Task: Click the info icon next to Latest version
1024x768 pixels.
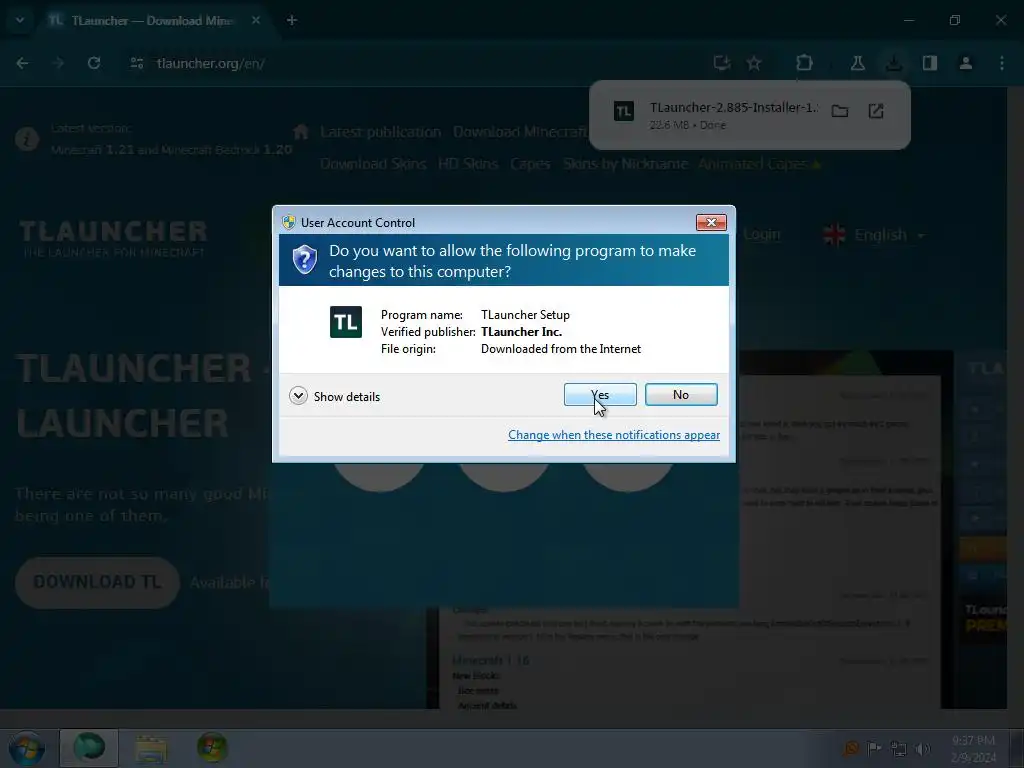Action: [x=27, y=139]
